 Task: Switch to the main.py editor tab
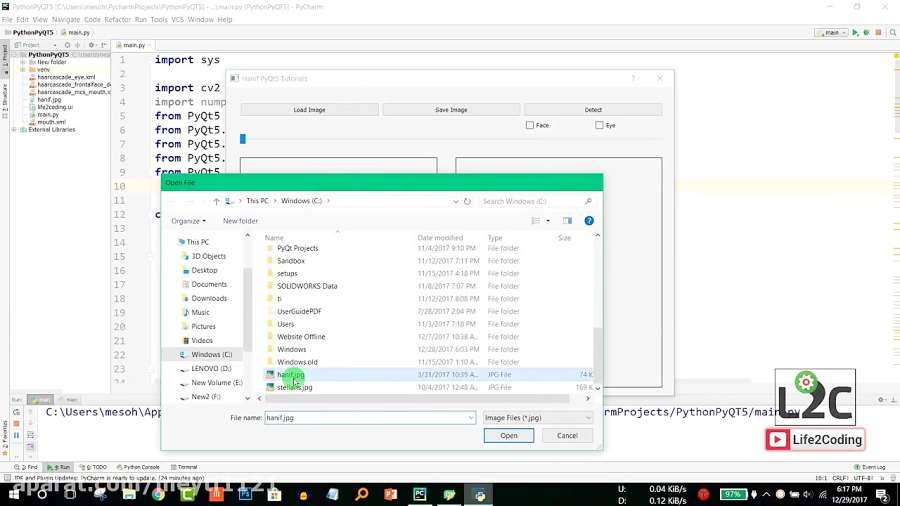point(133,45)
